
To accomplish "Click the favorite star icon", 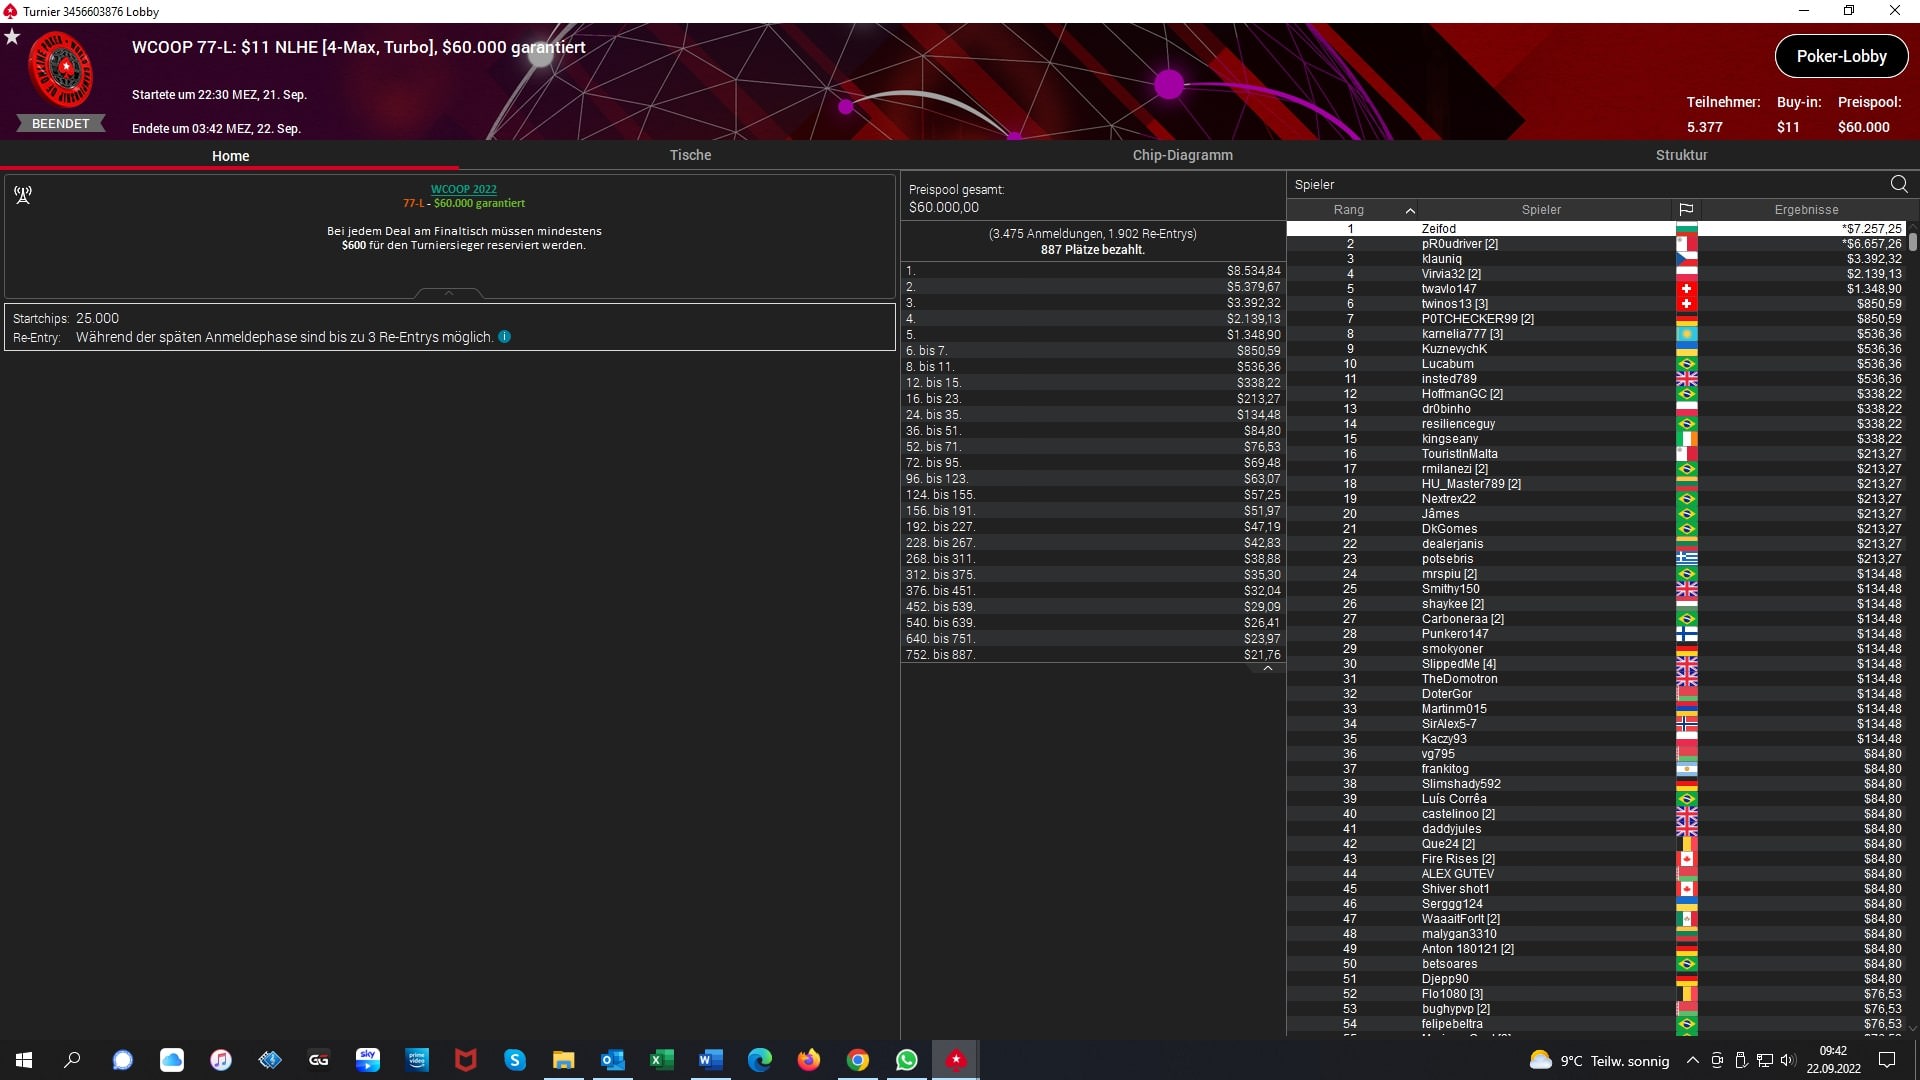I will pyautogui.click(x=12, y=37).
